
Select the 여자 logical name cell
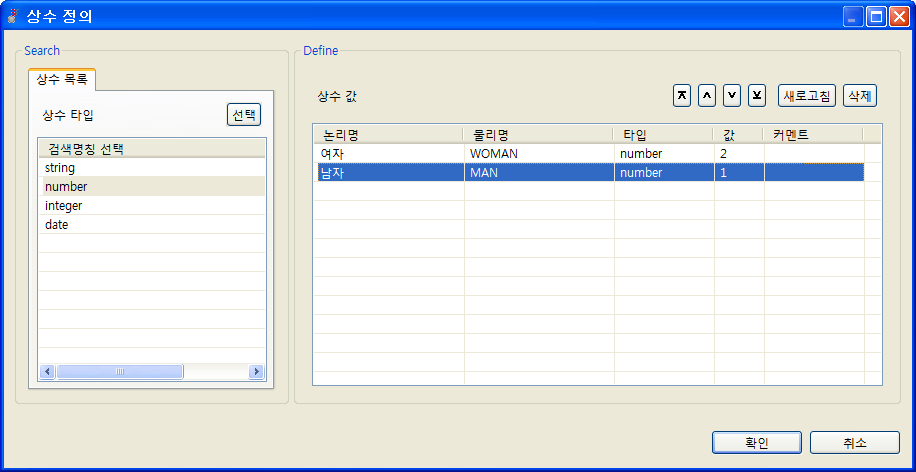point(390,154)
